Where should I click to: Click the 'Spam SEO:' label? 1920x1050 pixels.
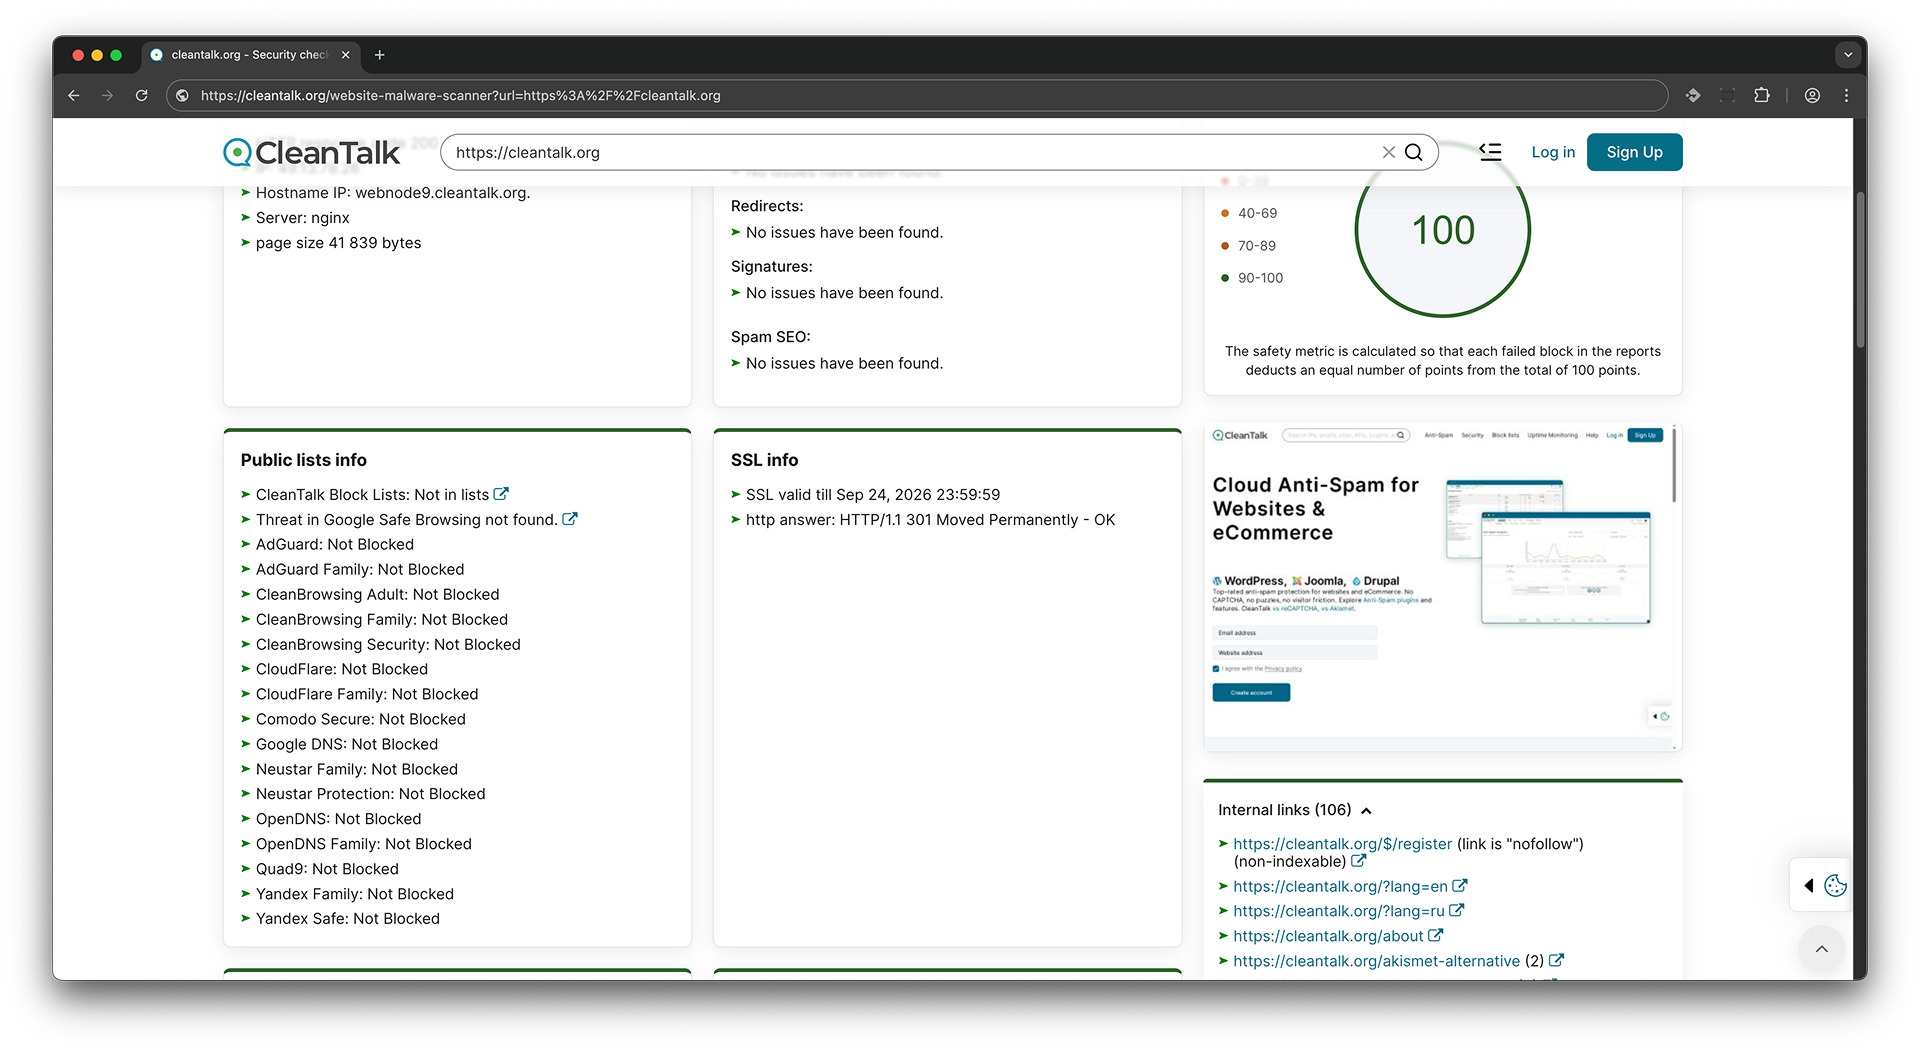point(771,337)
